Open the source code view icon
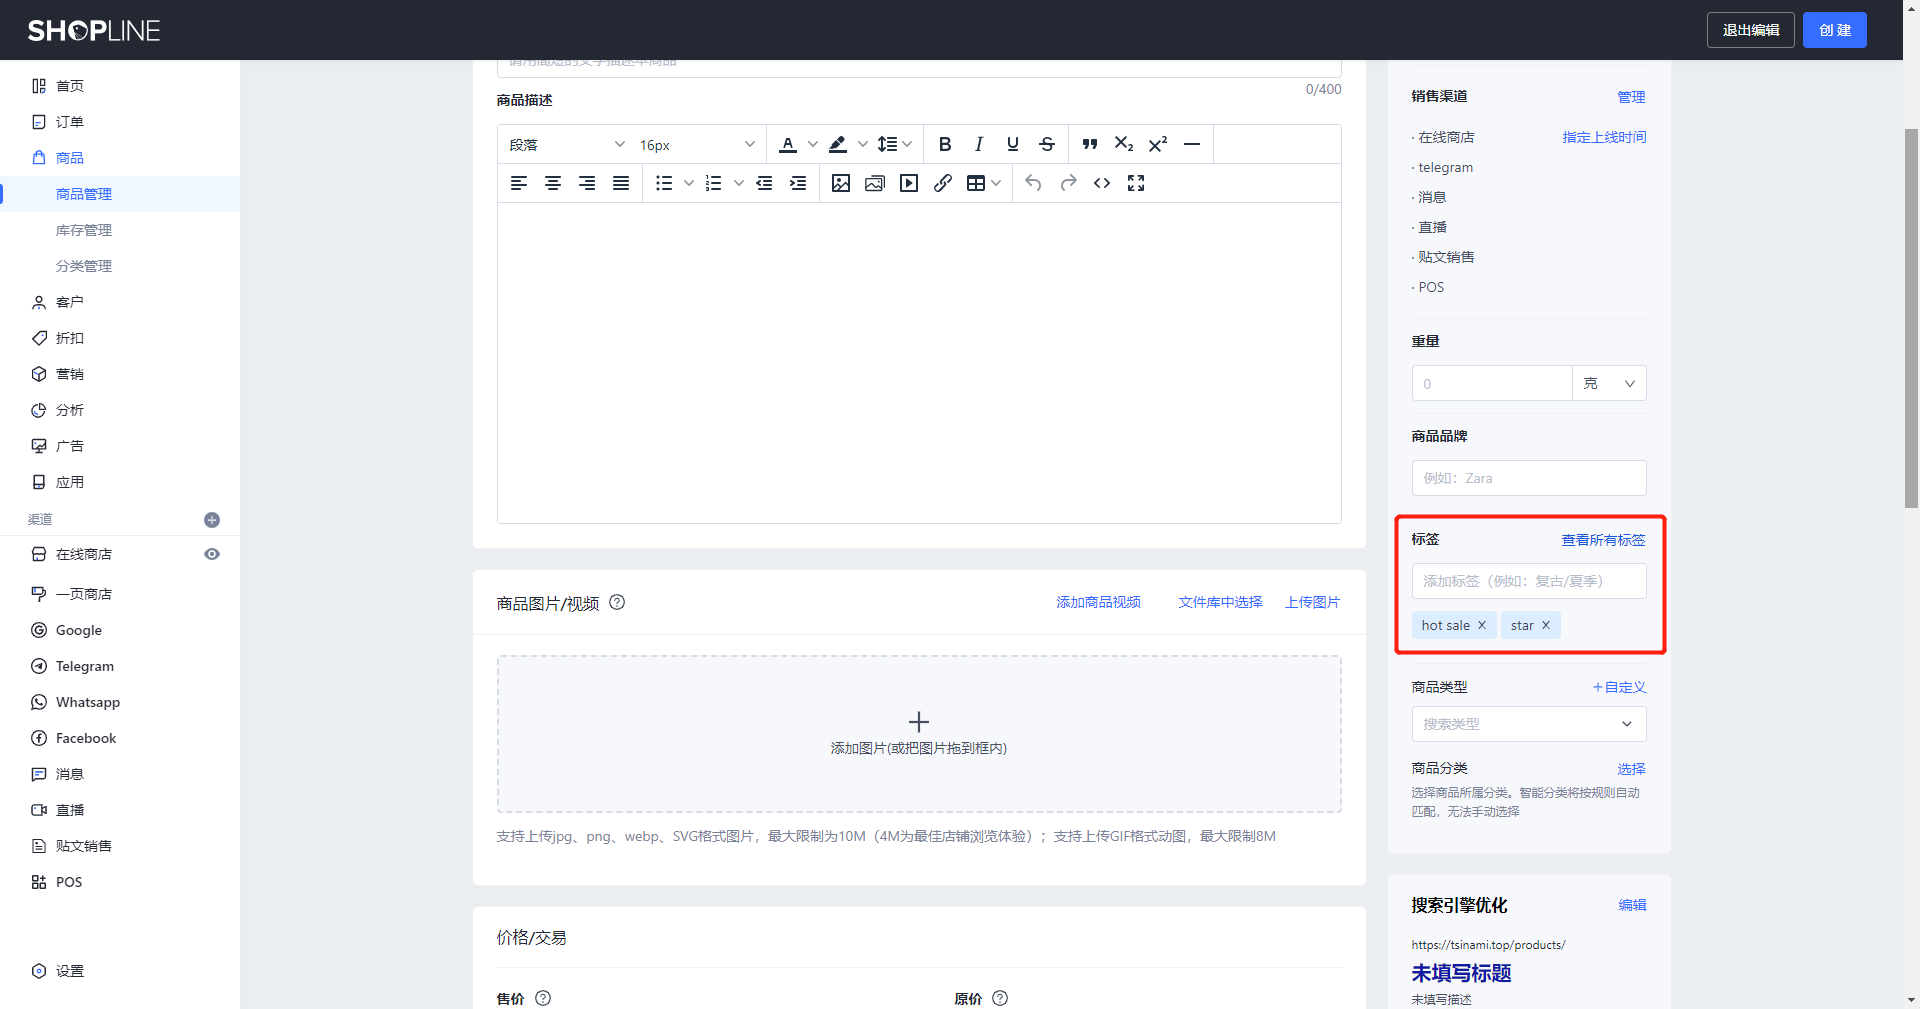Screen dimensions: 1920x1009 click(1102, 183)
